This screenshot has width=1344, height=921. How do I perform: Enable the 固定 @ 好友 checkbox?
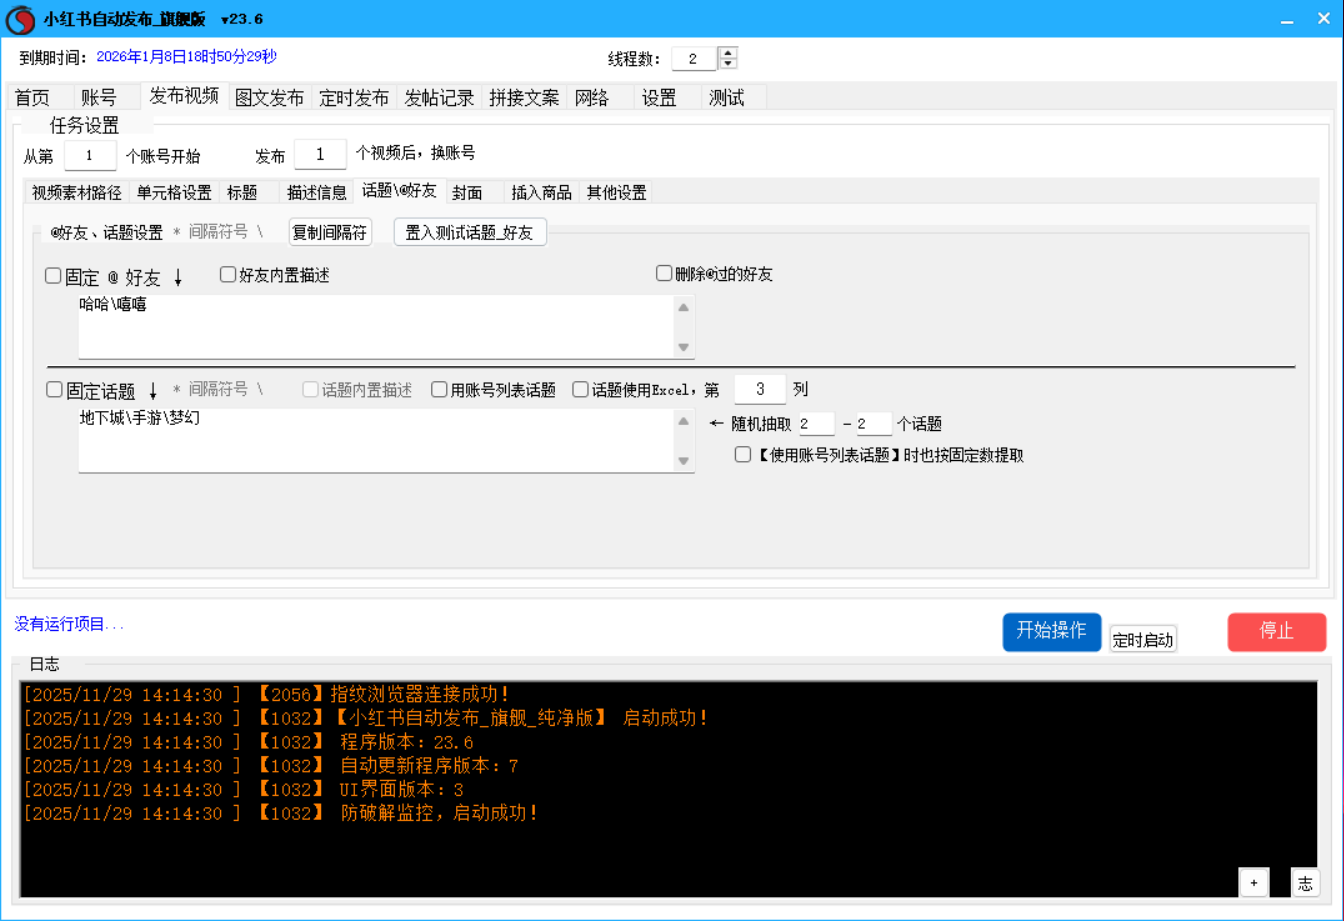point(54,276)
